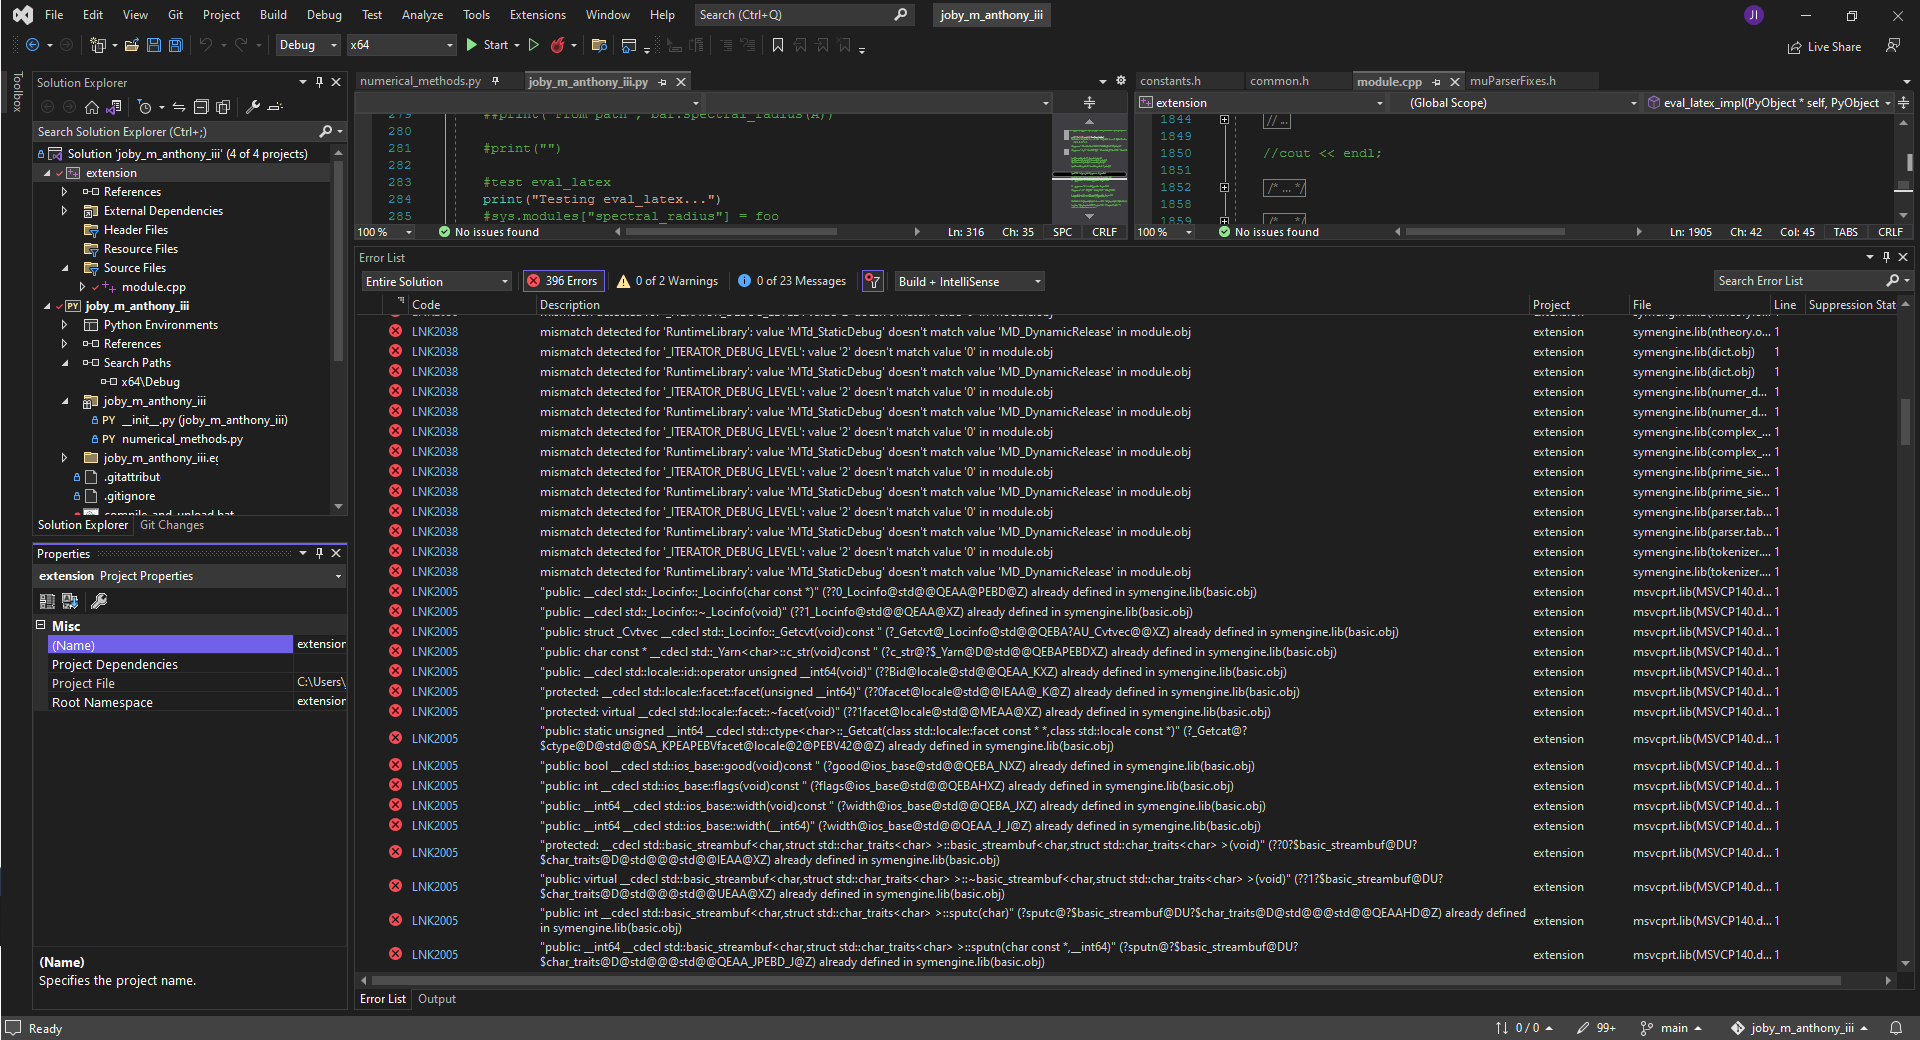Click the Home icon in Solution Explorer
The width and height of the screenshot is (1920, 1040).
pyautogui.click(x=92, y=107)
